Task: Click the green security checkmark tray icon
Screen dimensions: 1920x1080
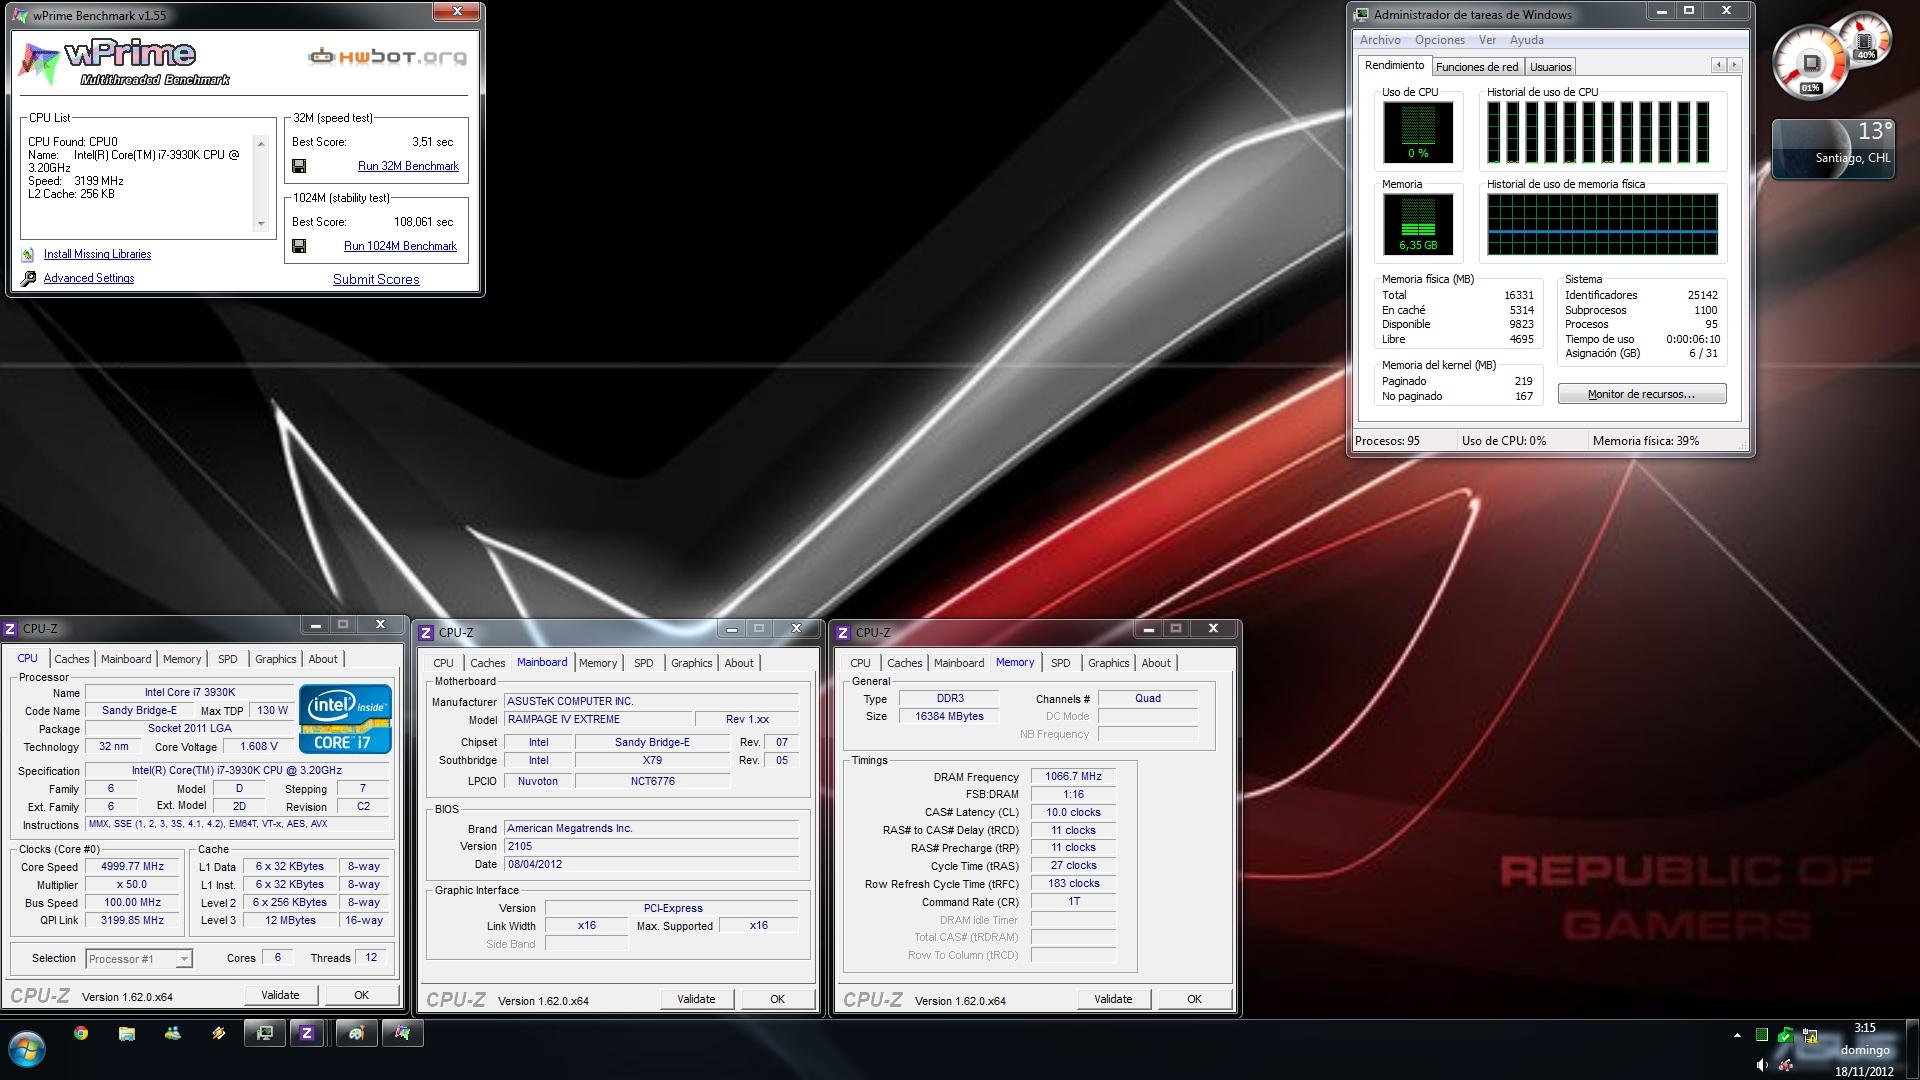Action: (1786, 1035)
